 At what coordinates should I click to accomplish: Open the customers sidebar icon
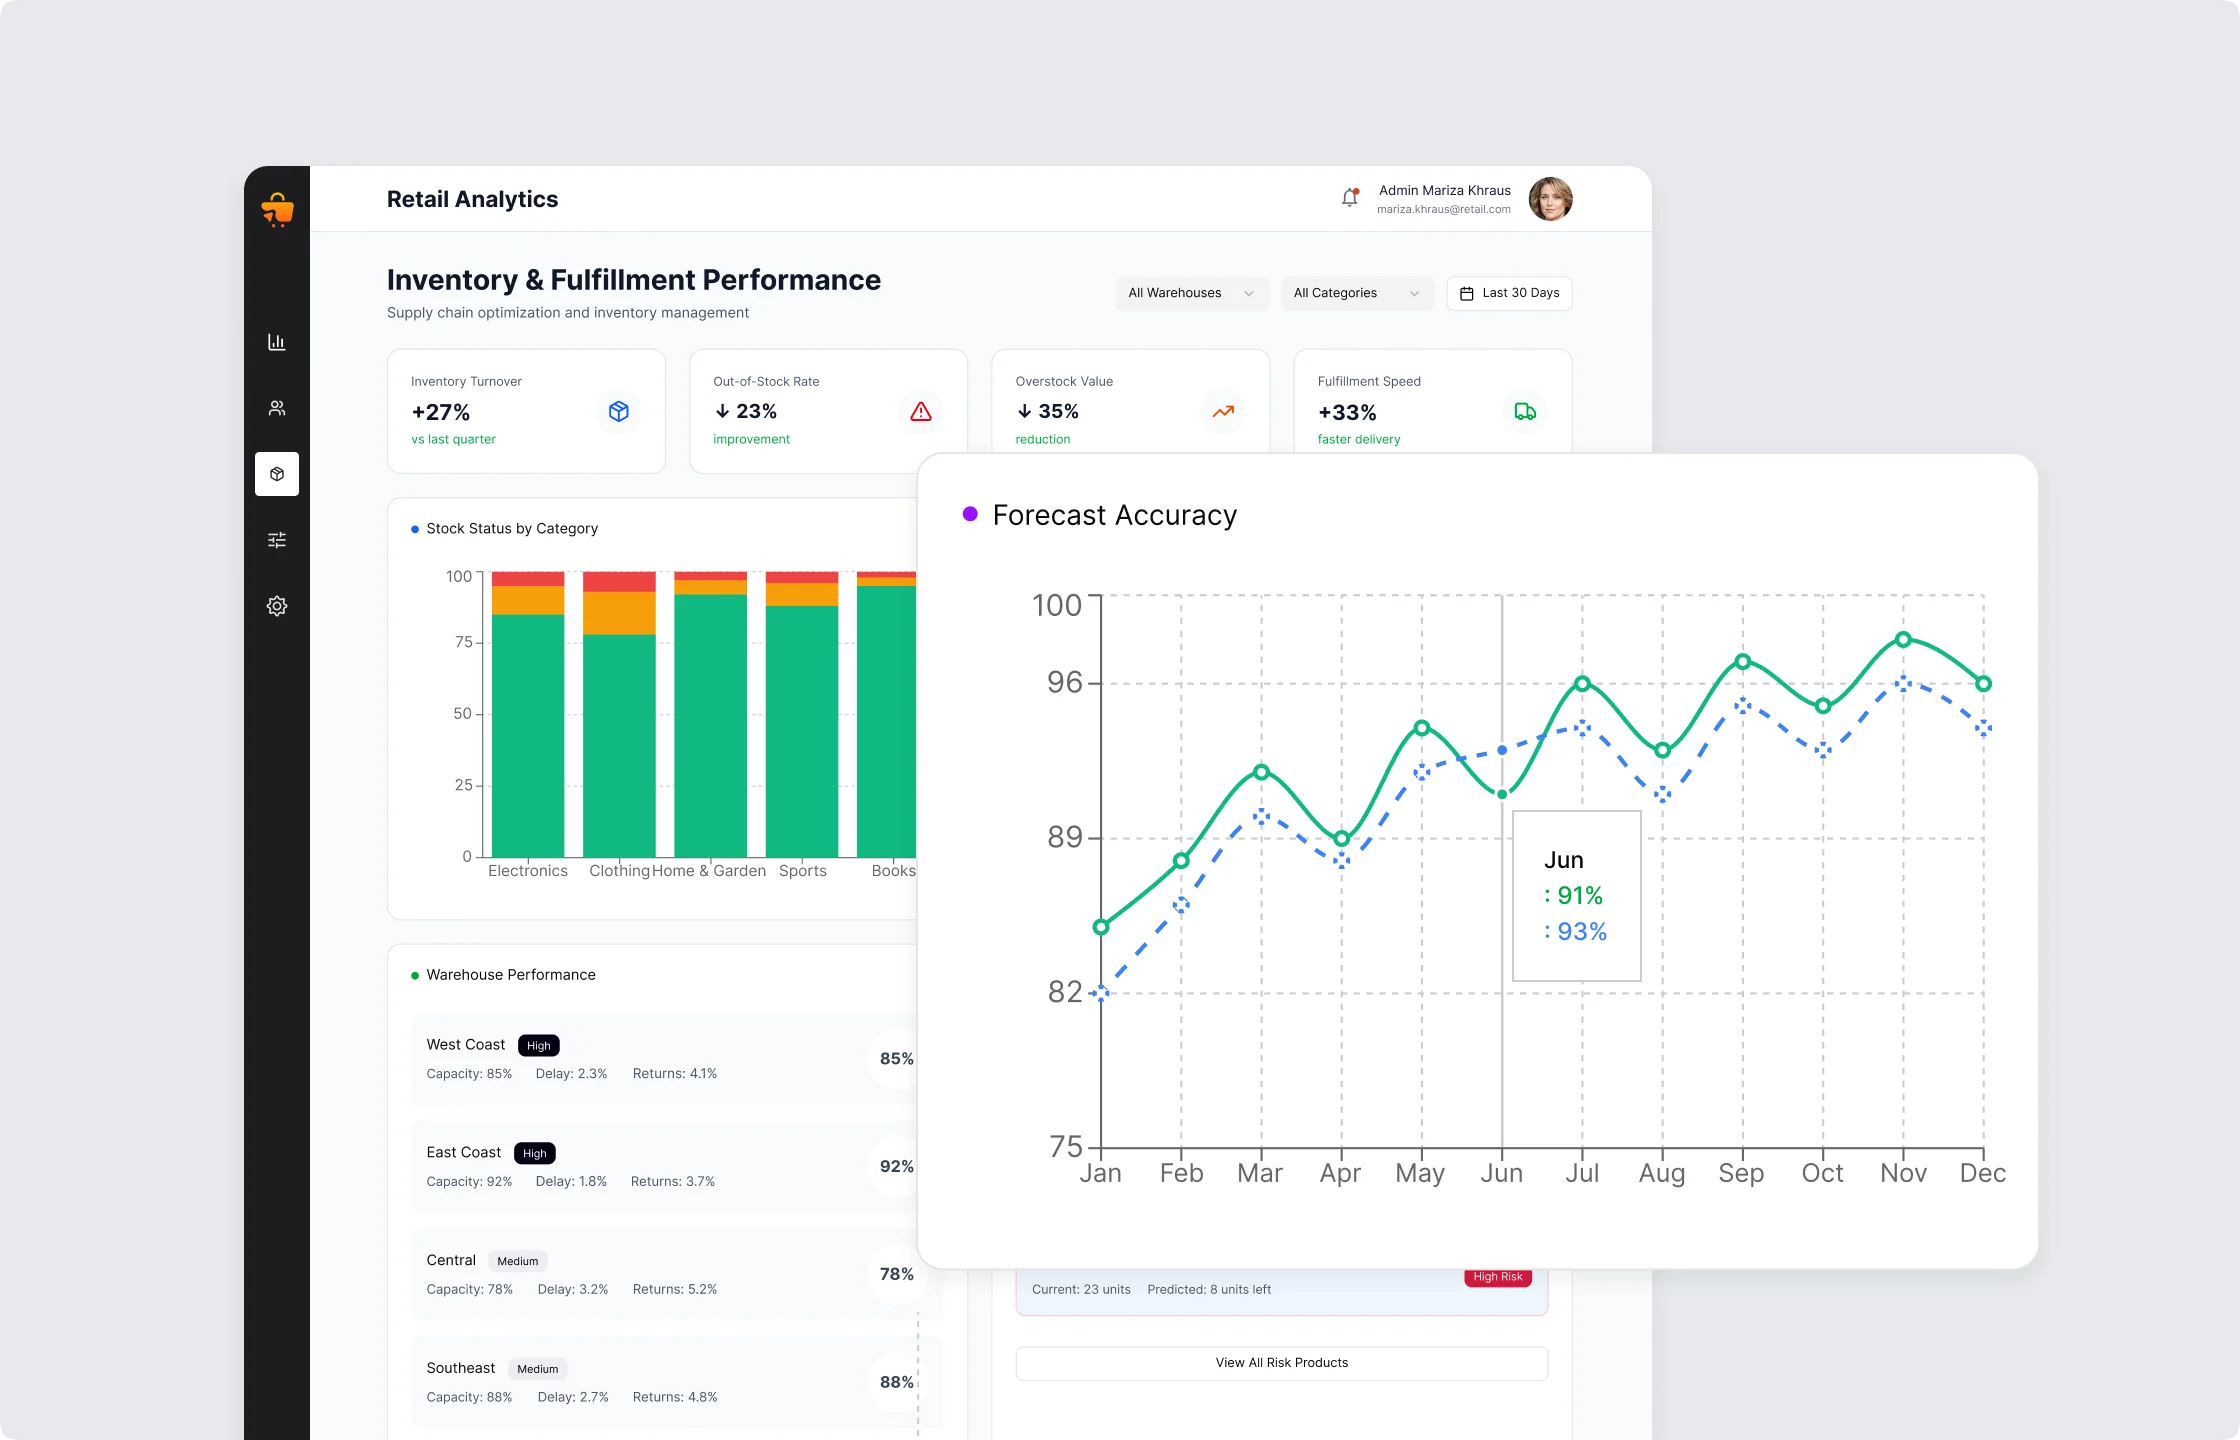pyautogui.click(x=277, y=408)
